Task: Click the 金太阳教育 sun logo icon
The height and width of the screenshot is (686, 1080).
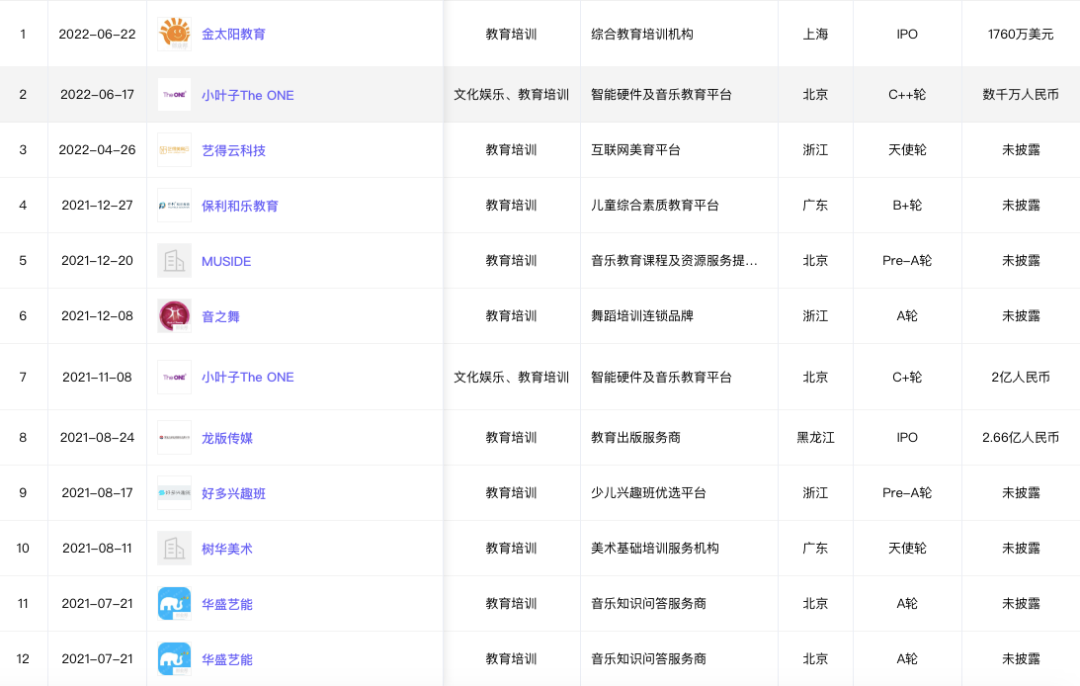Action: tap(174, 34)
